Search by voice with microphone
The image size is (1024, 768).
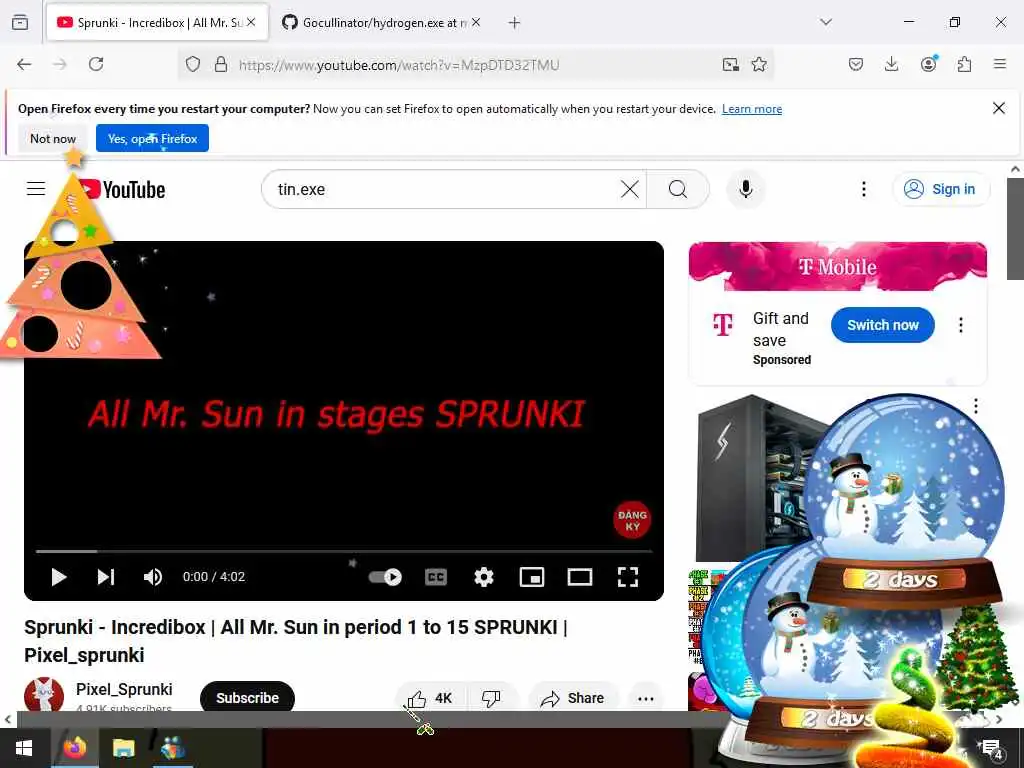[746, 189]
